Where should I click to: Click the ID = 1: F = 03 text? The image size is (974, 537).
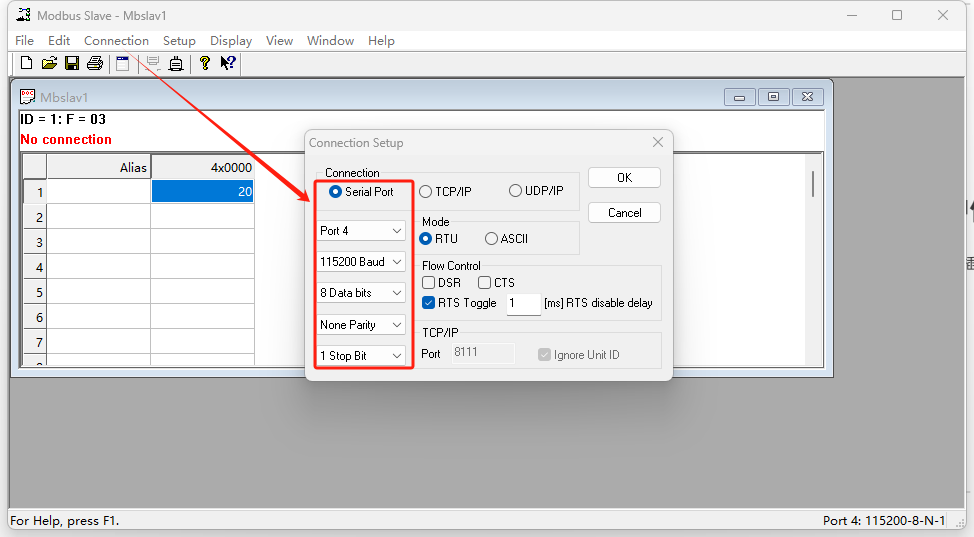coord(63,119)
